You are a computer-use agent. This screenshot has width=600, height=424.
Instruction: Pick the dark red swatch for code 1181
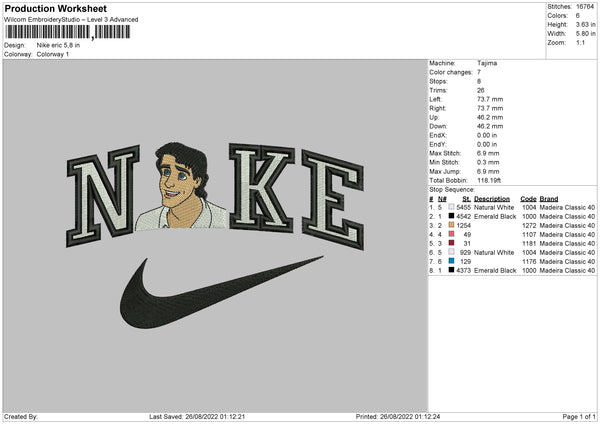(452, 243)
